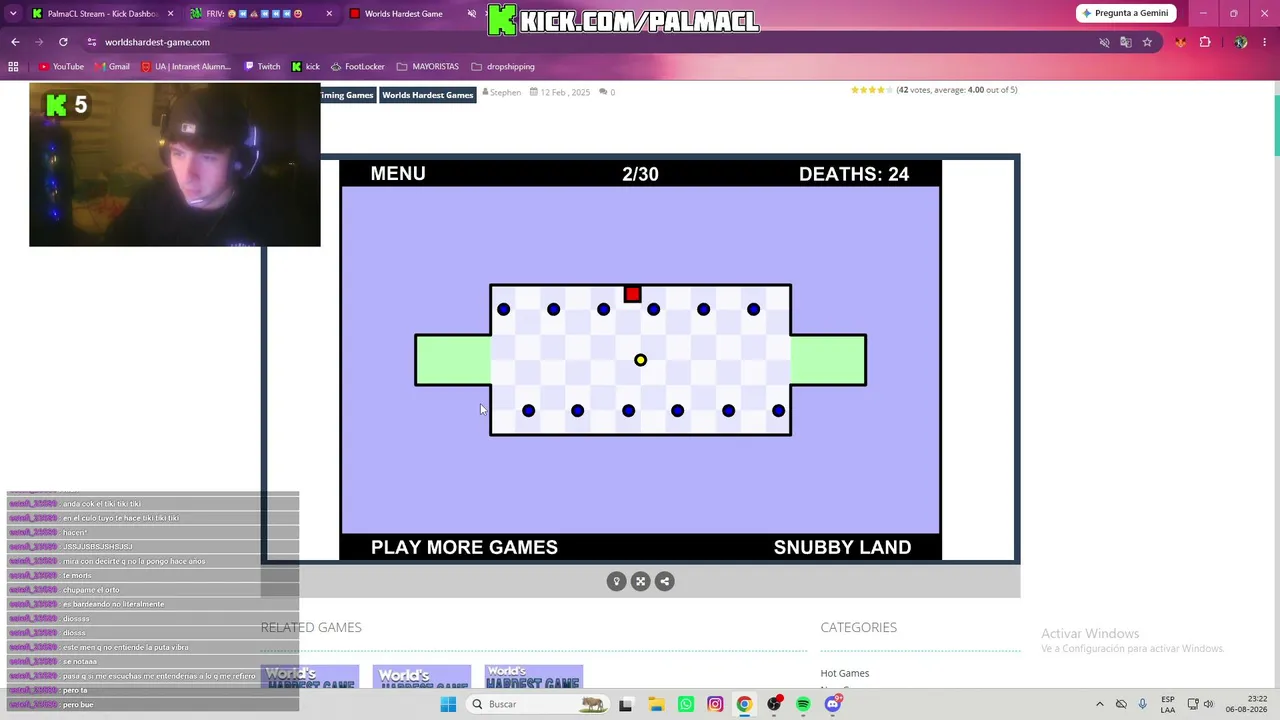
Task: Open the tab search dropdown arrow
Action: [x=13, y=14]
